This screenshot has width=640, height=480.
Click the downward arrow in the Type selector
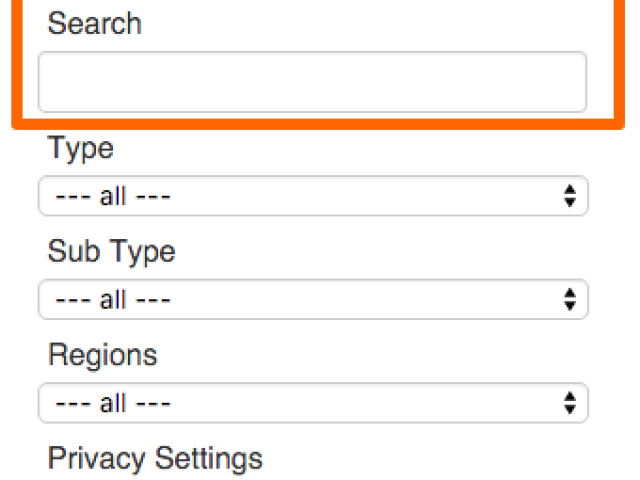[570, 202]
